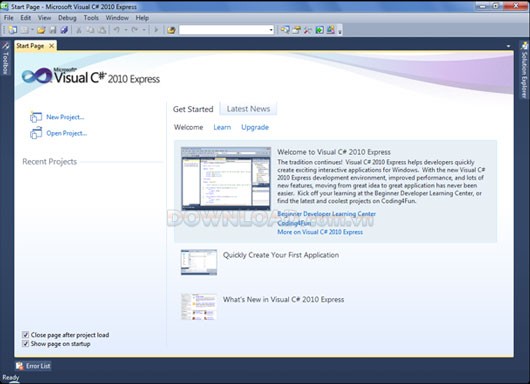
Task: Select the Learn sub-tab
Action: point(222,127)
